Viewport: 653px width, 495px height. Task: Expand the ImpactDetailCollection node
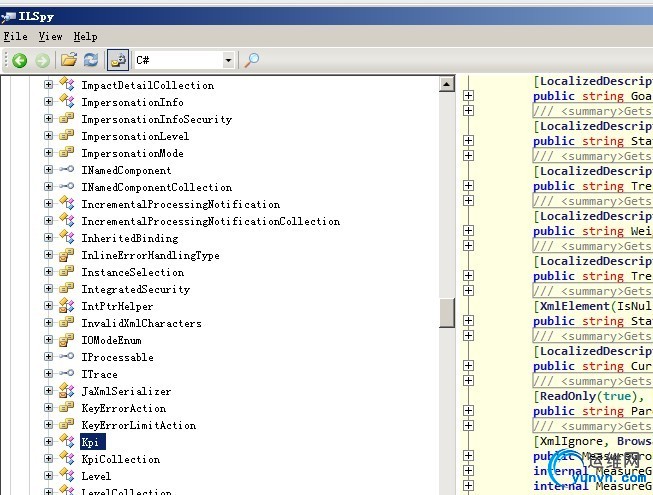pos(48,85)
